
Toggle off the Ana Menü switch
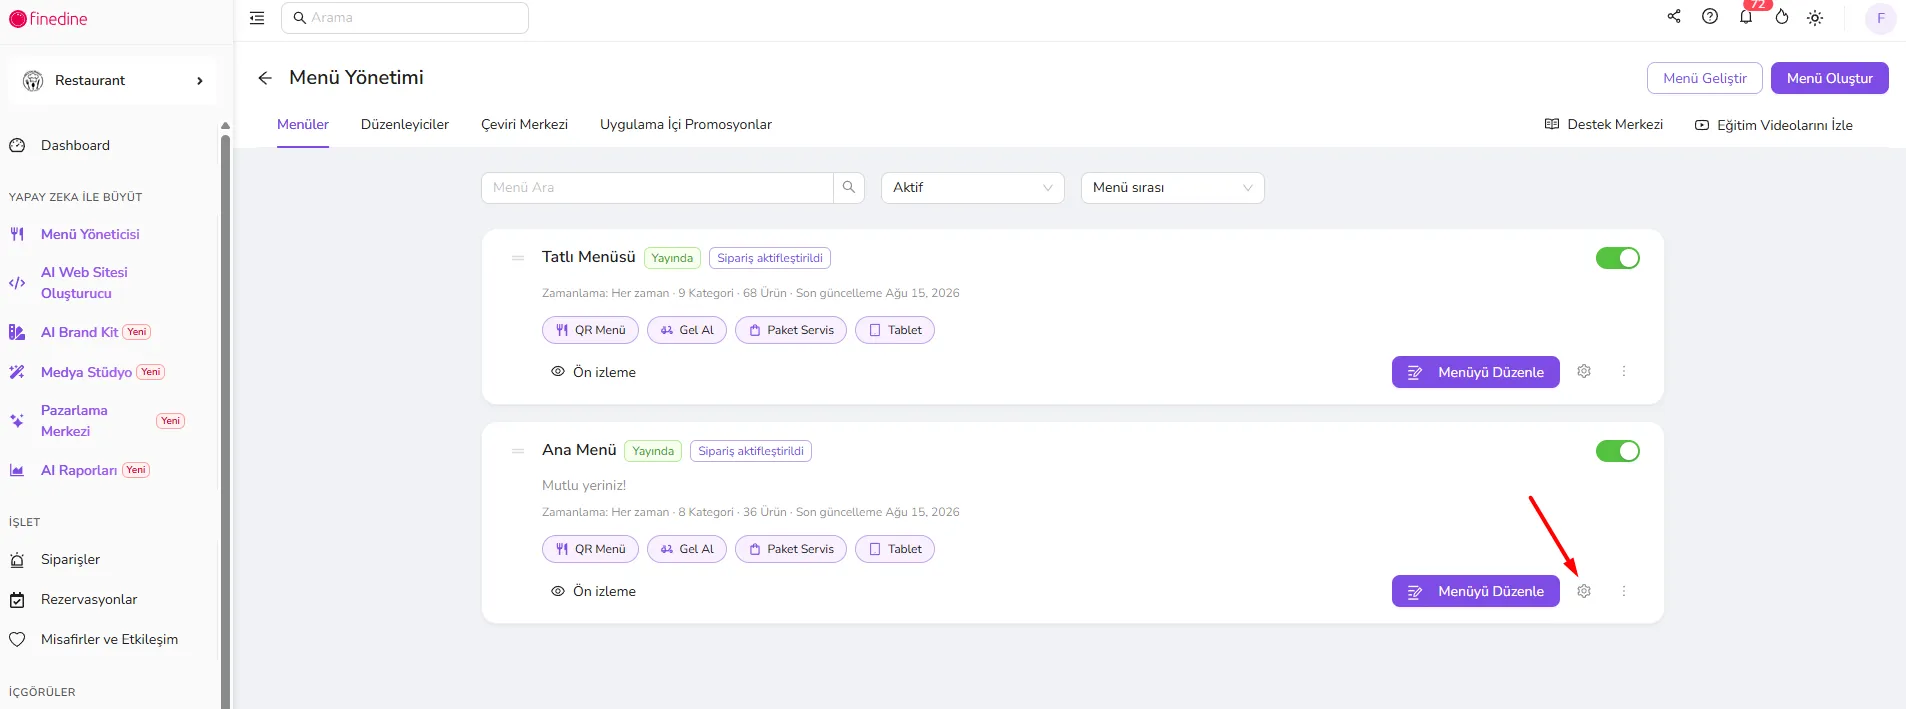pyautogui.click(x=1617, y=451)
